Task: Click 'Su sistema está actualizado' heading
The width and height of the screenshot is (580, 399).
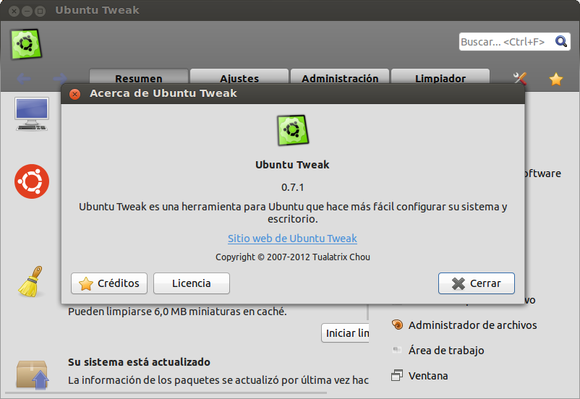Action: (139, 362)
